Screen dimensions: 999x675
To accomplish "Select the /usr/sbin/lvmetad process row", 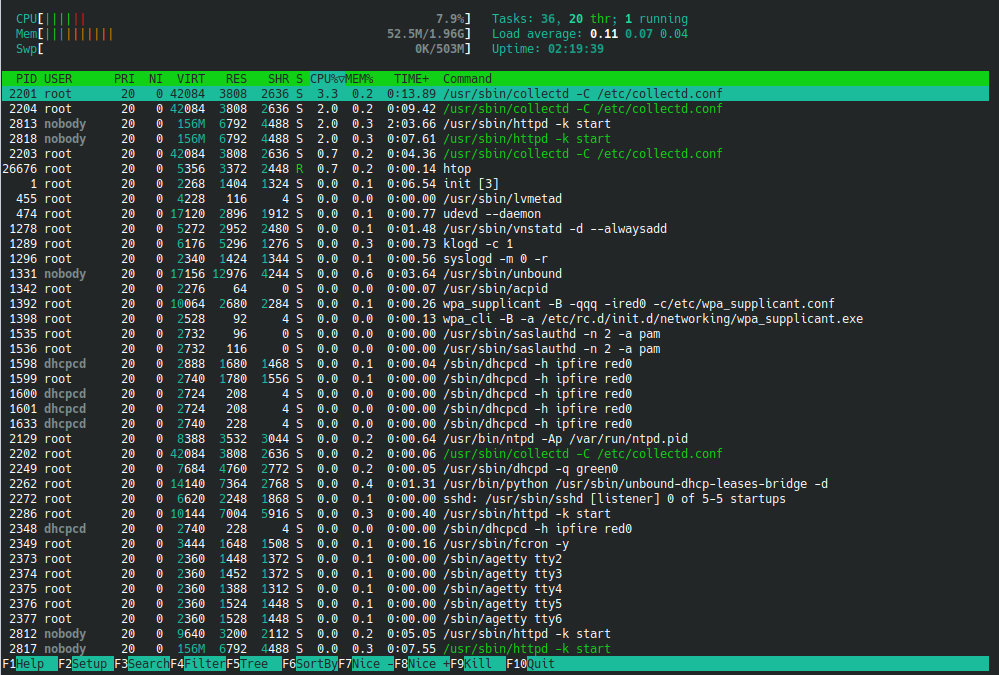I will pyautogui.click(x=495, y=198).
